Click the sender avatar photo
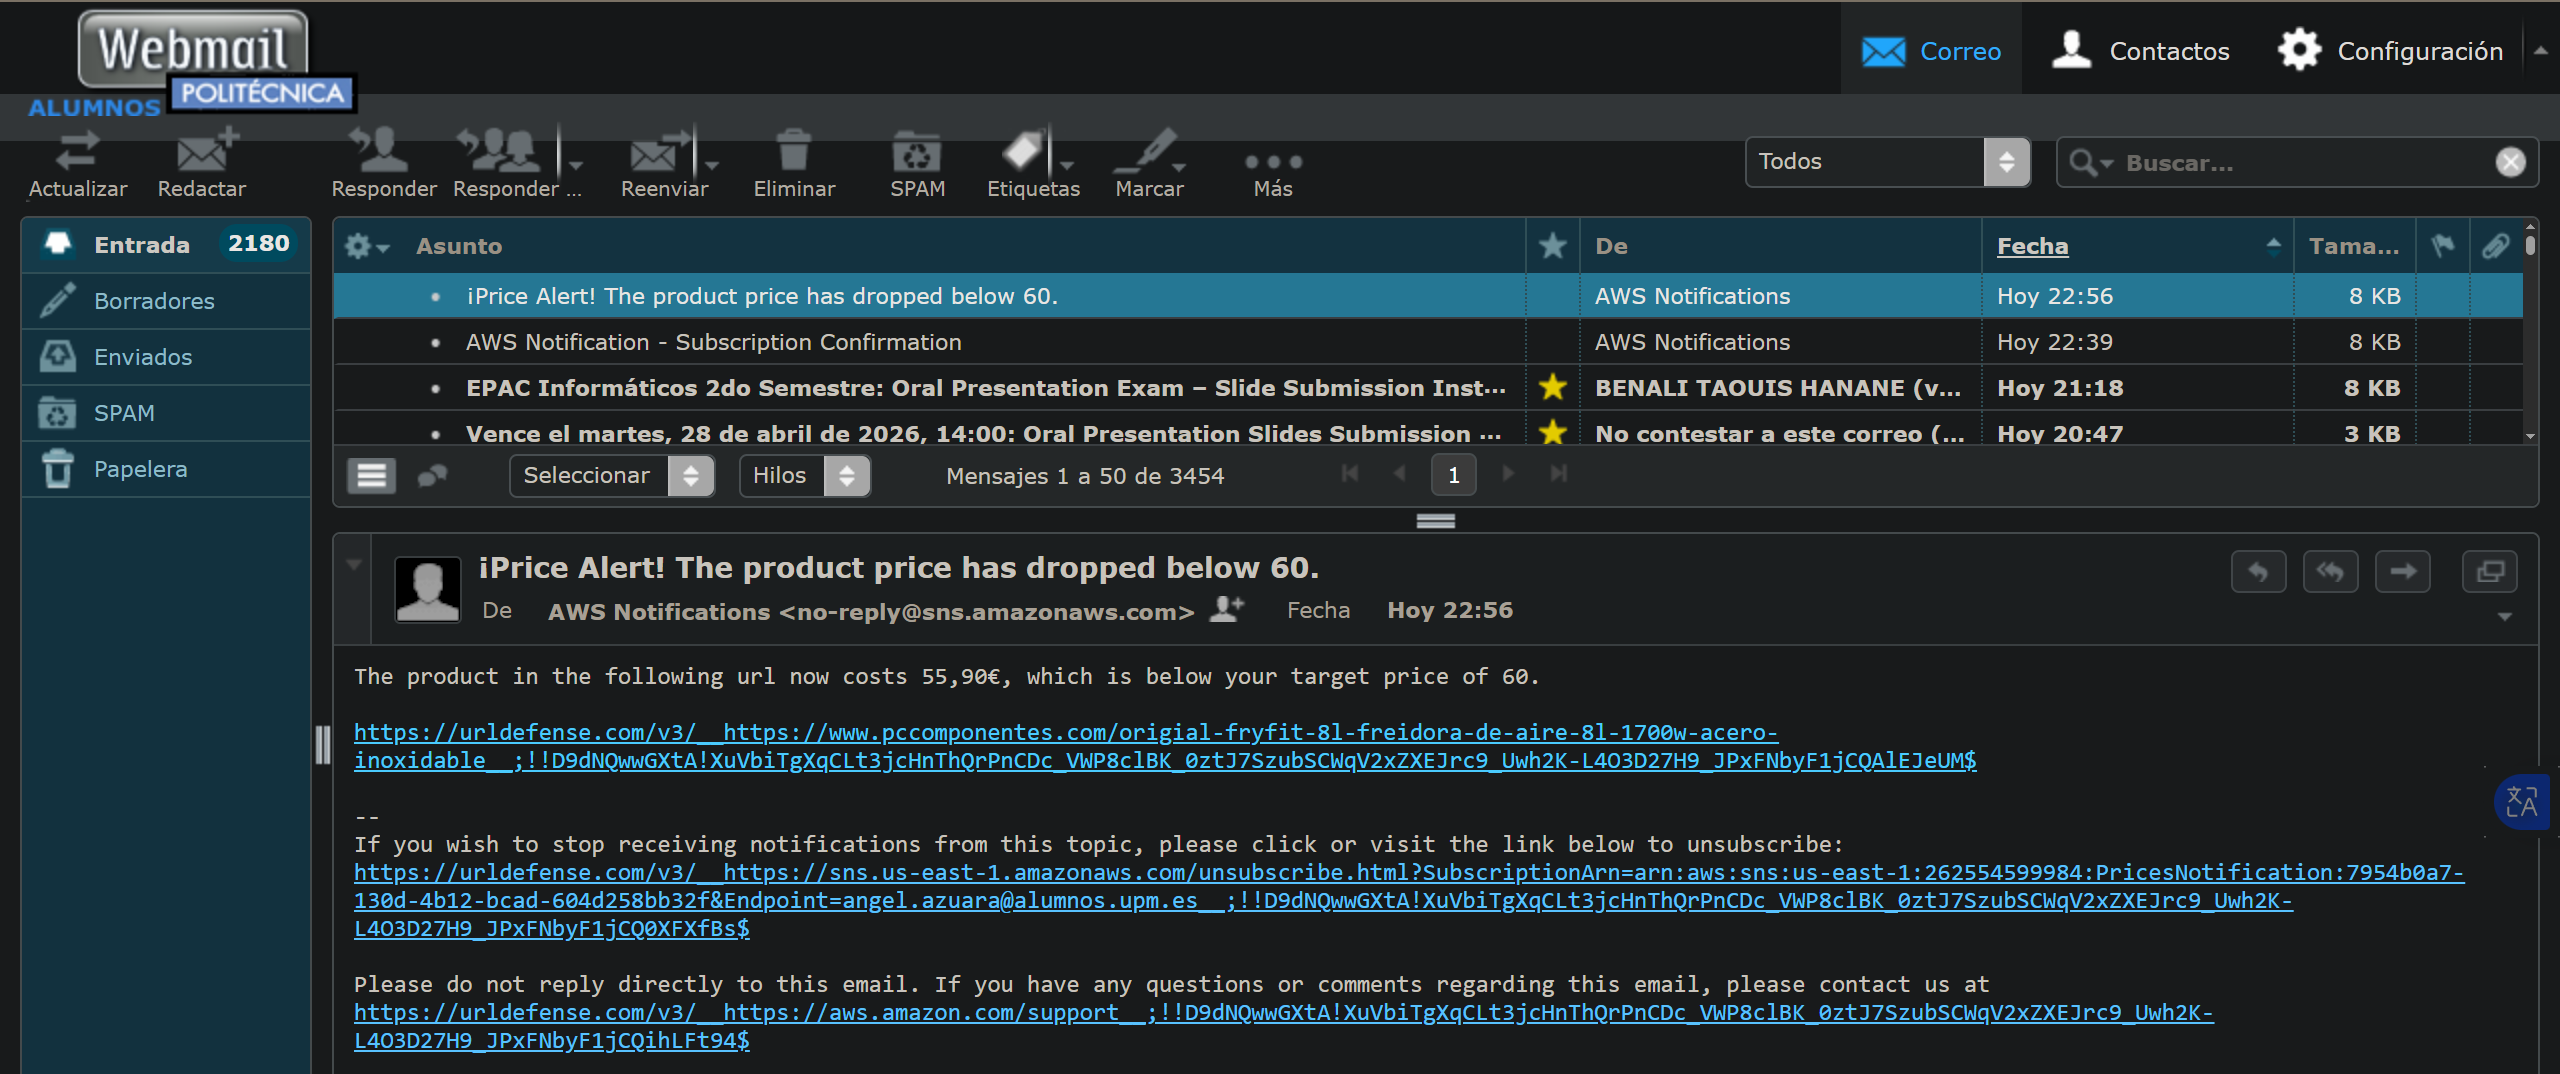 tap(428, 590)
